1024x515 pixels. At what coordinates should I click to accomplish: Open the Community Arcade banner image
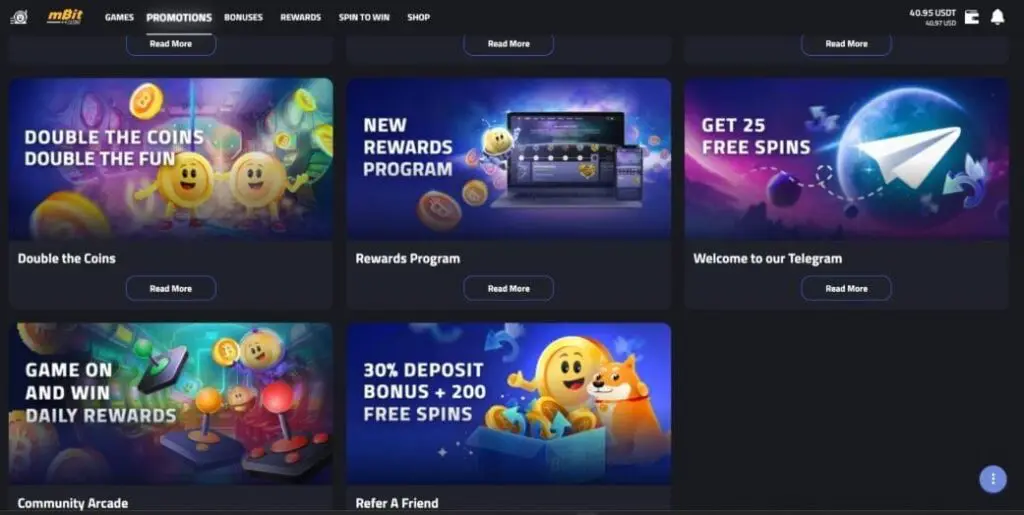point(170,403)
